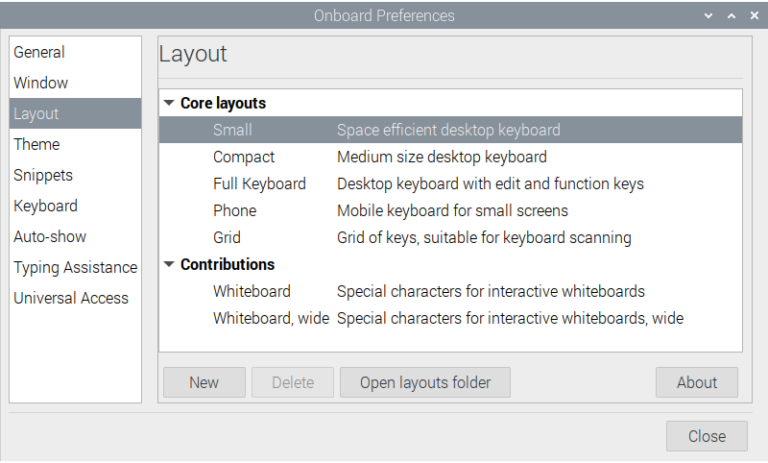Open the Snippets section

pos(43,175)
